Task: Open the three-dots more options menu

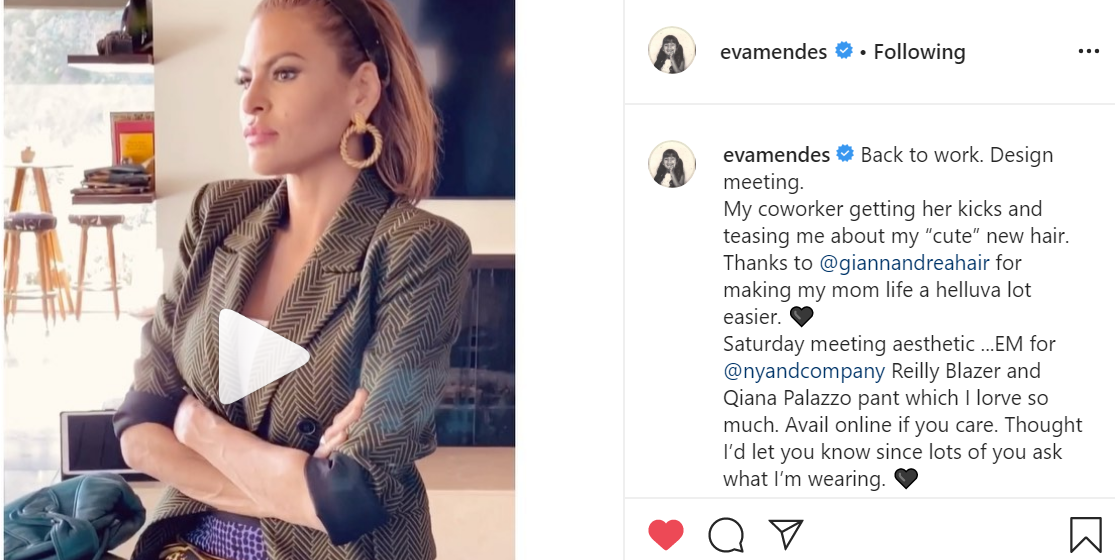Action: click(1089, 51)
